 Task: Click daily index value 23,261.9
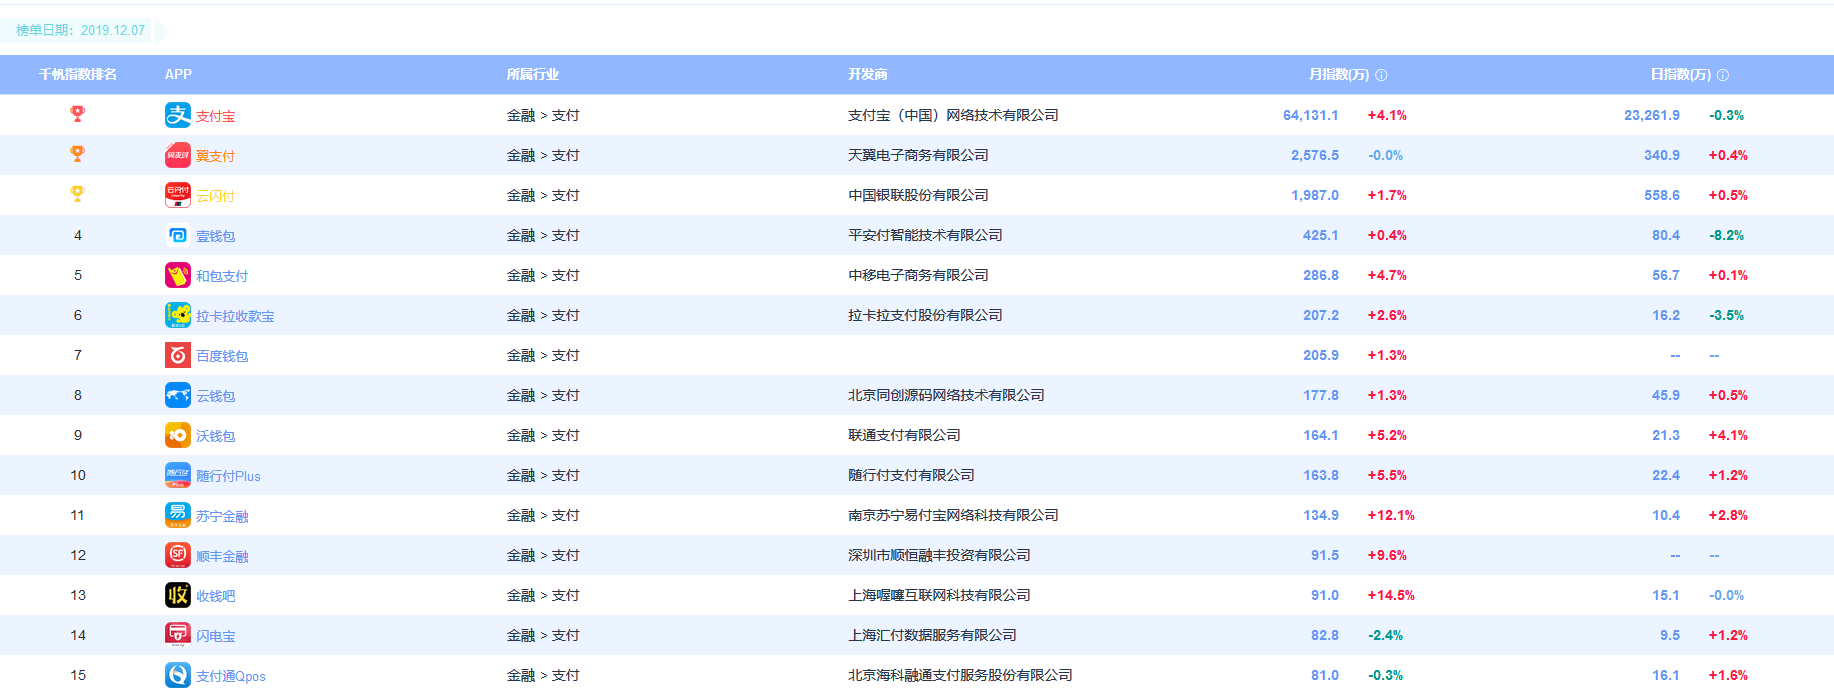point(1652,115)
